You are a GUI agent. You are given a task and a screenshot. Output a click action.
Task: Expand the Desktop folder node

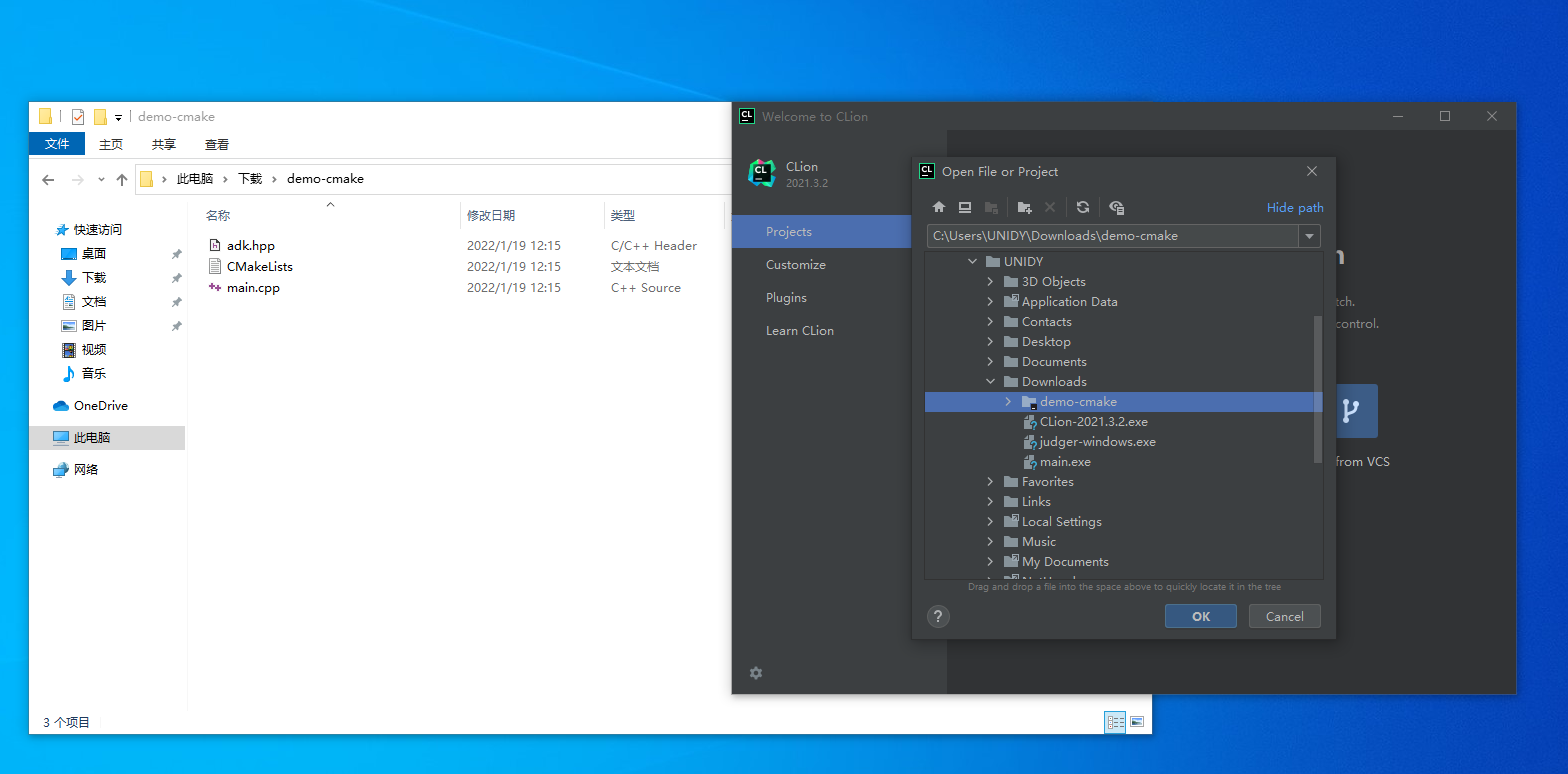(x=990, y=342)
